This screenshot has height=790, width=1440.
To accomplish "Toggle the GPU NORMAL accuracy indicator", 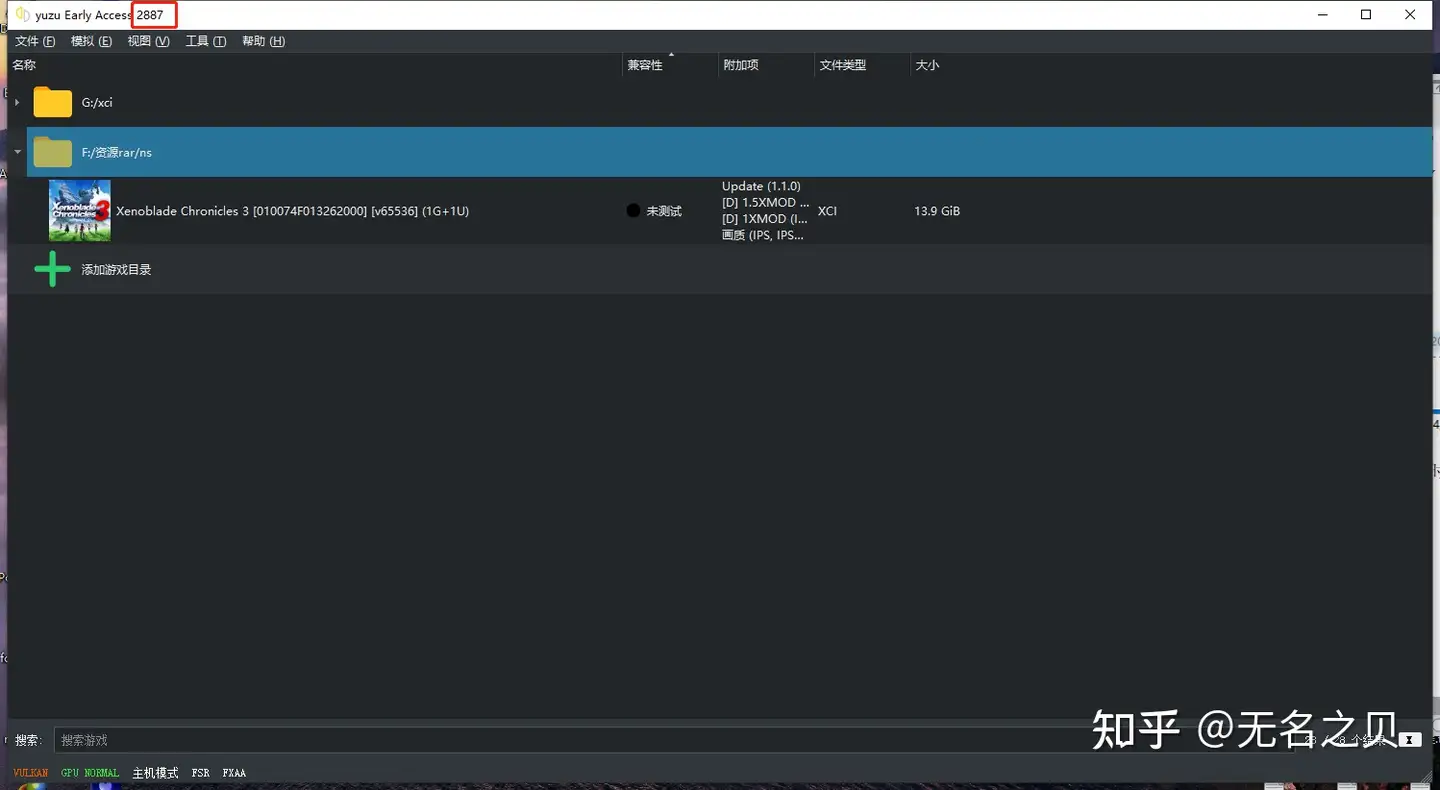I will (90, 773).
